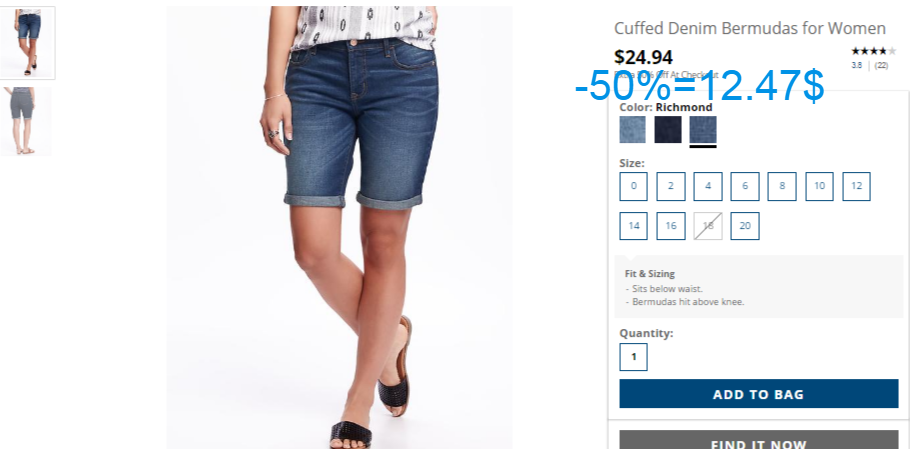The width and height of the screenshot is (910, 449).
Task: Select size 2
Action: pyautogui.click(x=671, y=186)
